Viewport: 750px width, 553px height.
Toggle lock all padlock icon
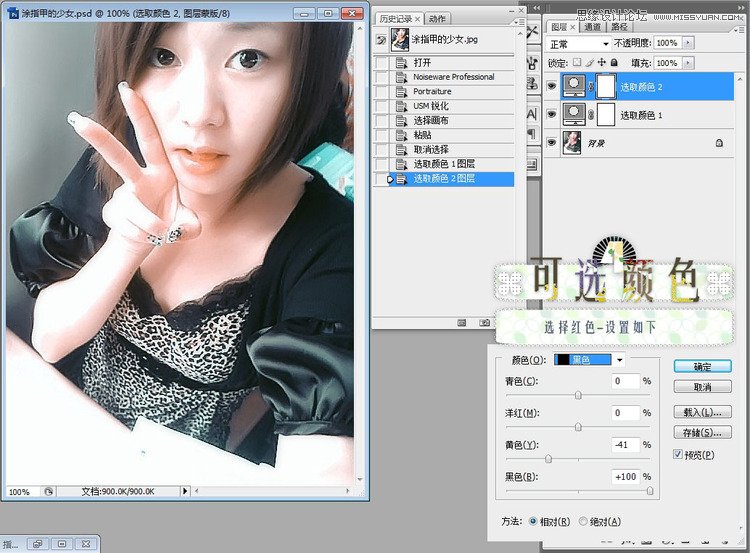click(614, 62)
